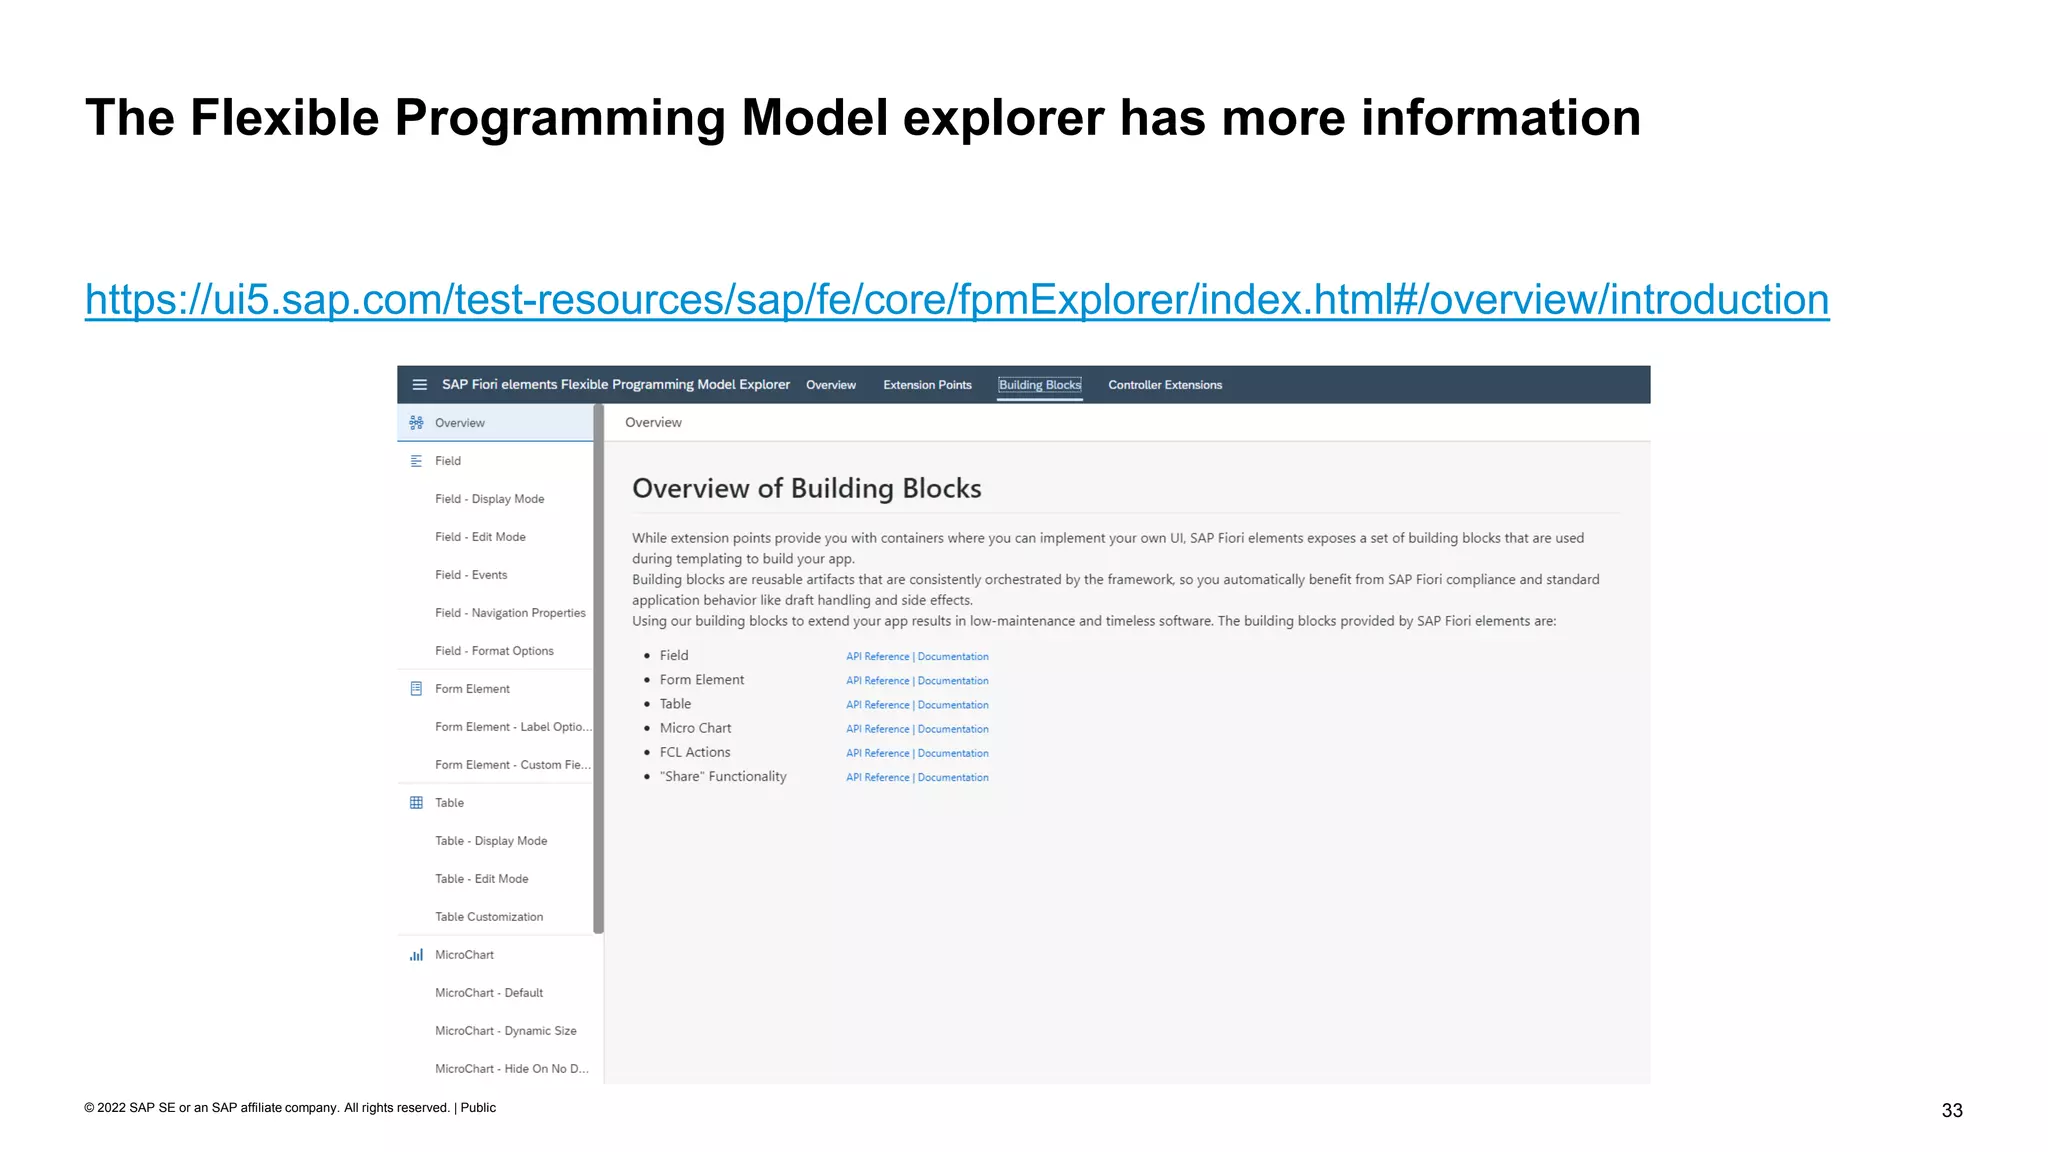Open the hamburger menu icon
Viewport: 2048px width, 1152px height.
pos(420,385)
